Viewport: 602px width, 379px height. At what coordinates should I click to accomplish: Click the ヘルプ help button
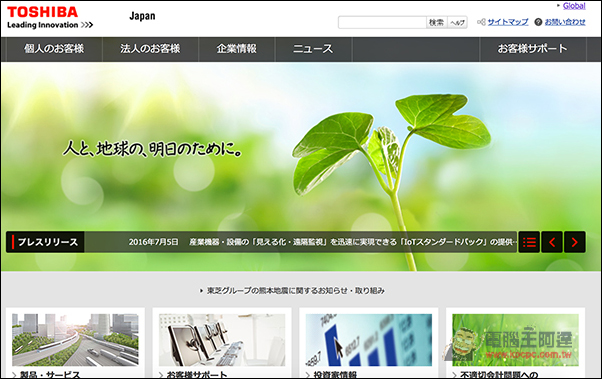pos(457,22)
